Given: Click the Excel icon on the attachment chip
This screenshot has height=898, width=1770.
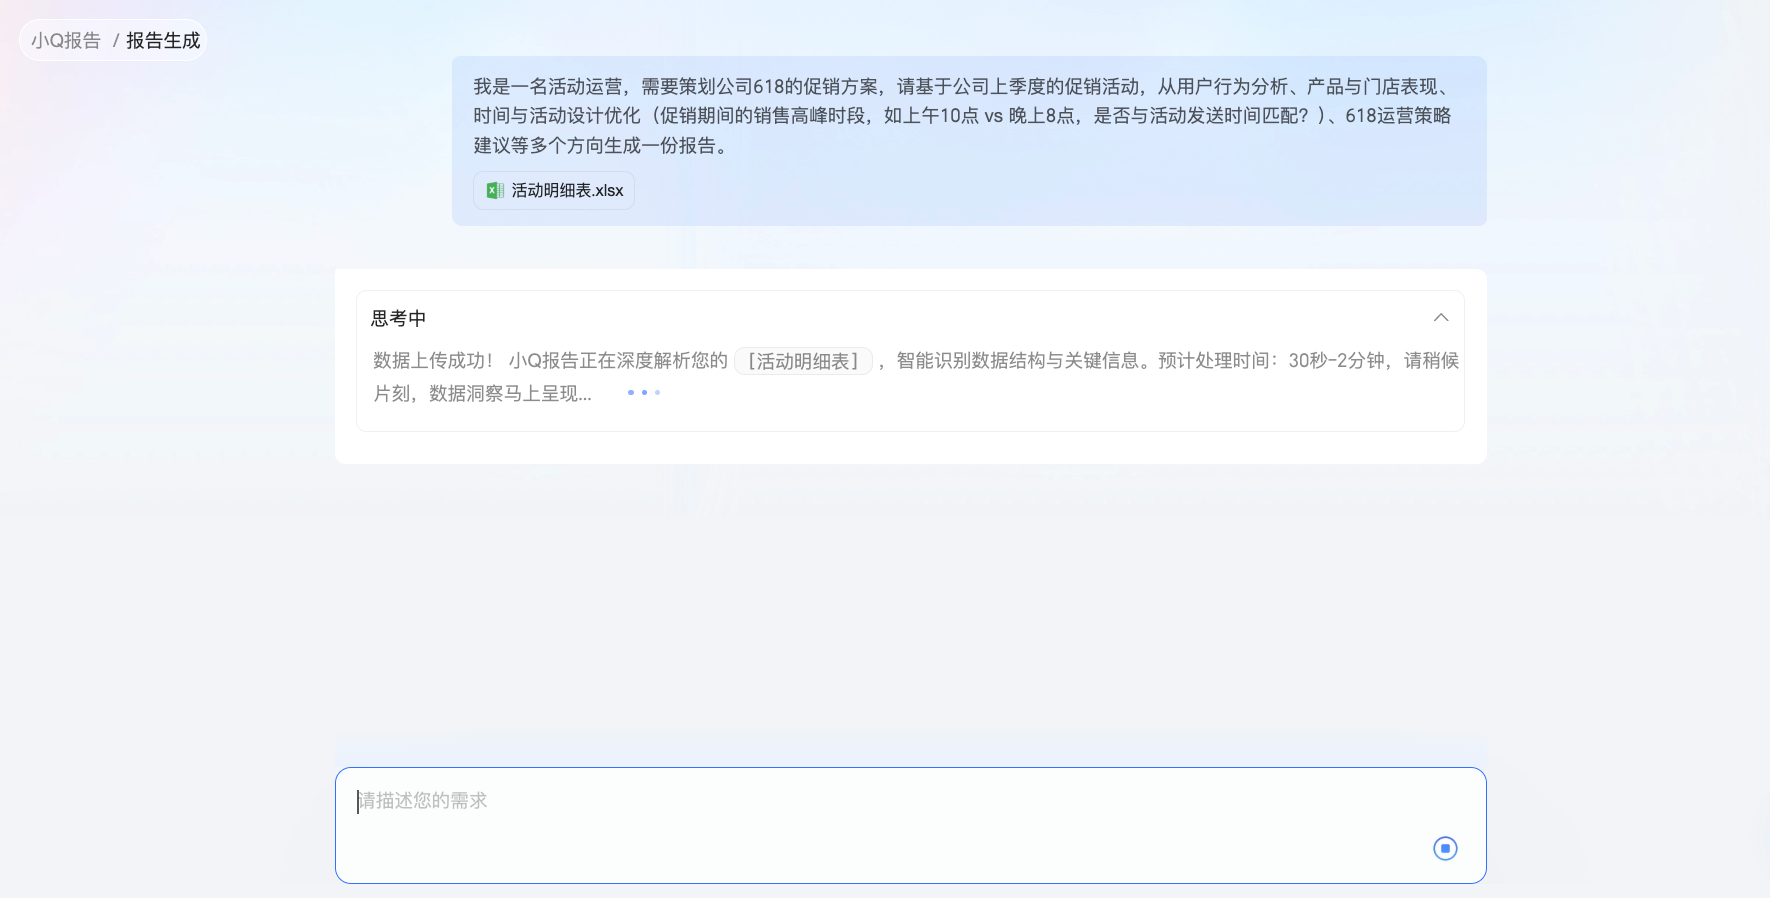Looking at the screenshot, I should (x=495, y=190).
